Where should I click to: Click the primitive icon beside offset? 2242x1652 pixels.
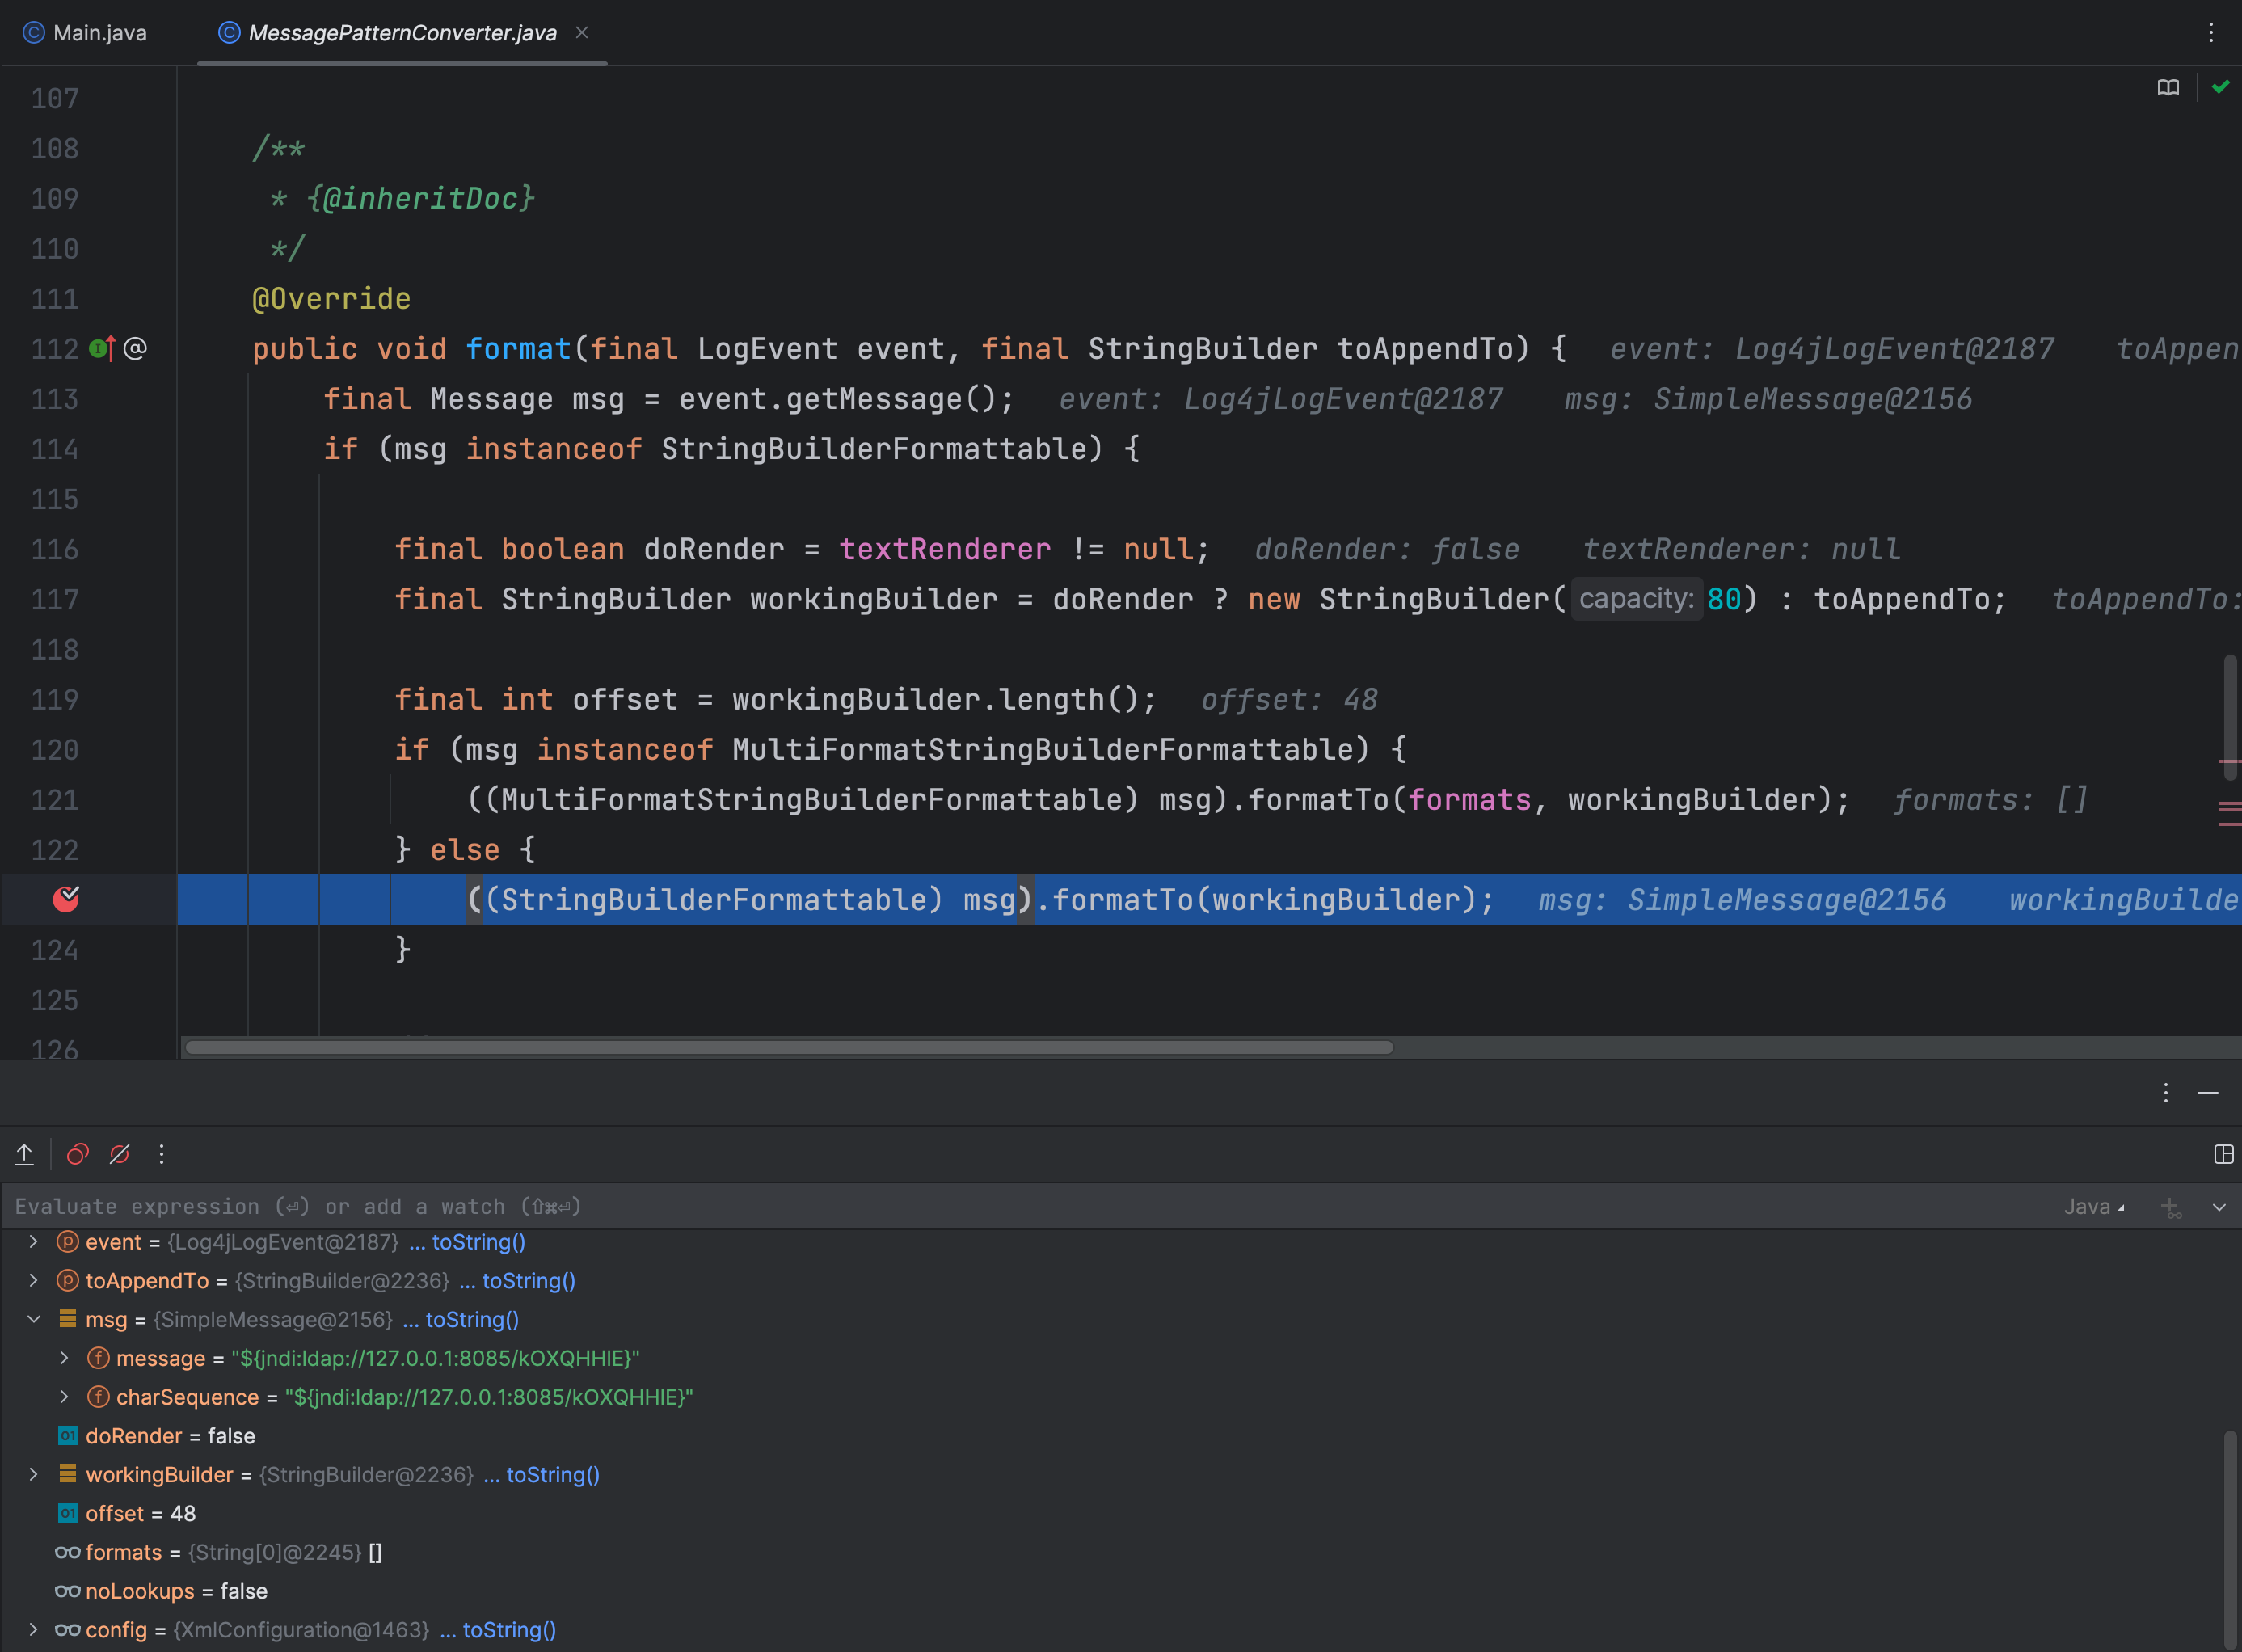[67, 1514]
